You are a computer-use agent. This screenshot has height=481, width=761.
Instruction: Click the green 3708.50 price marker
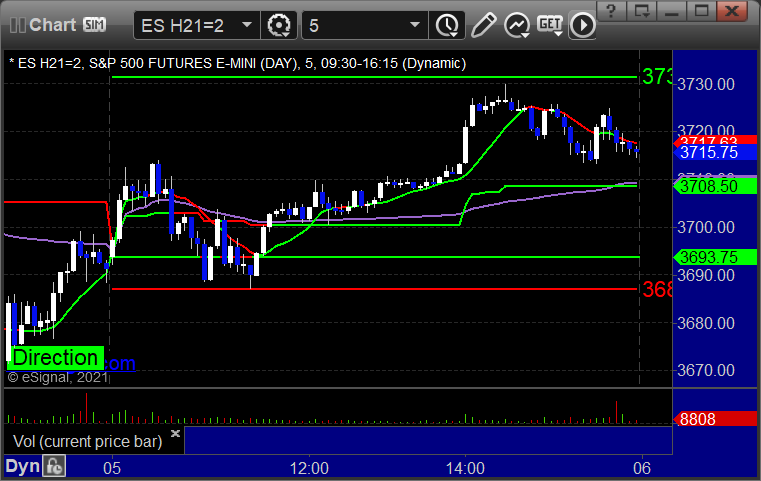point(714,186)
